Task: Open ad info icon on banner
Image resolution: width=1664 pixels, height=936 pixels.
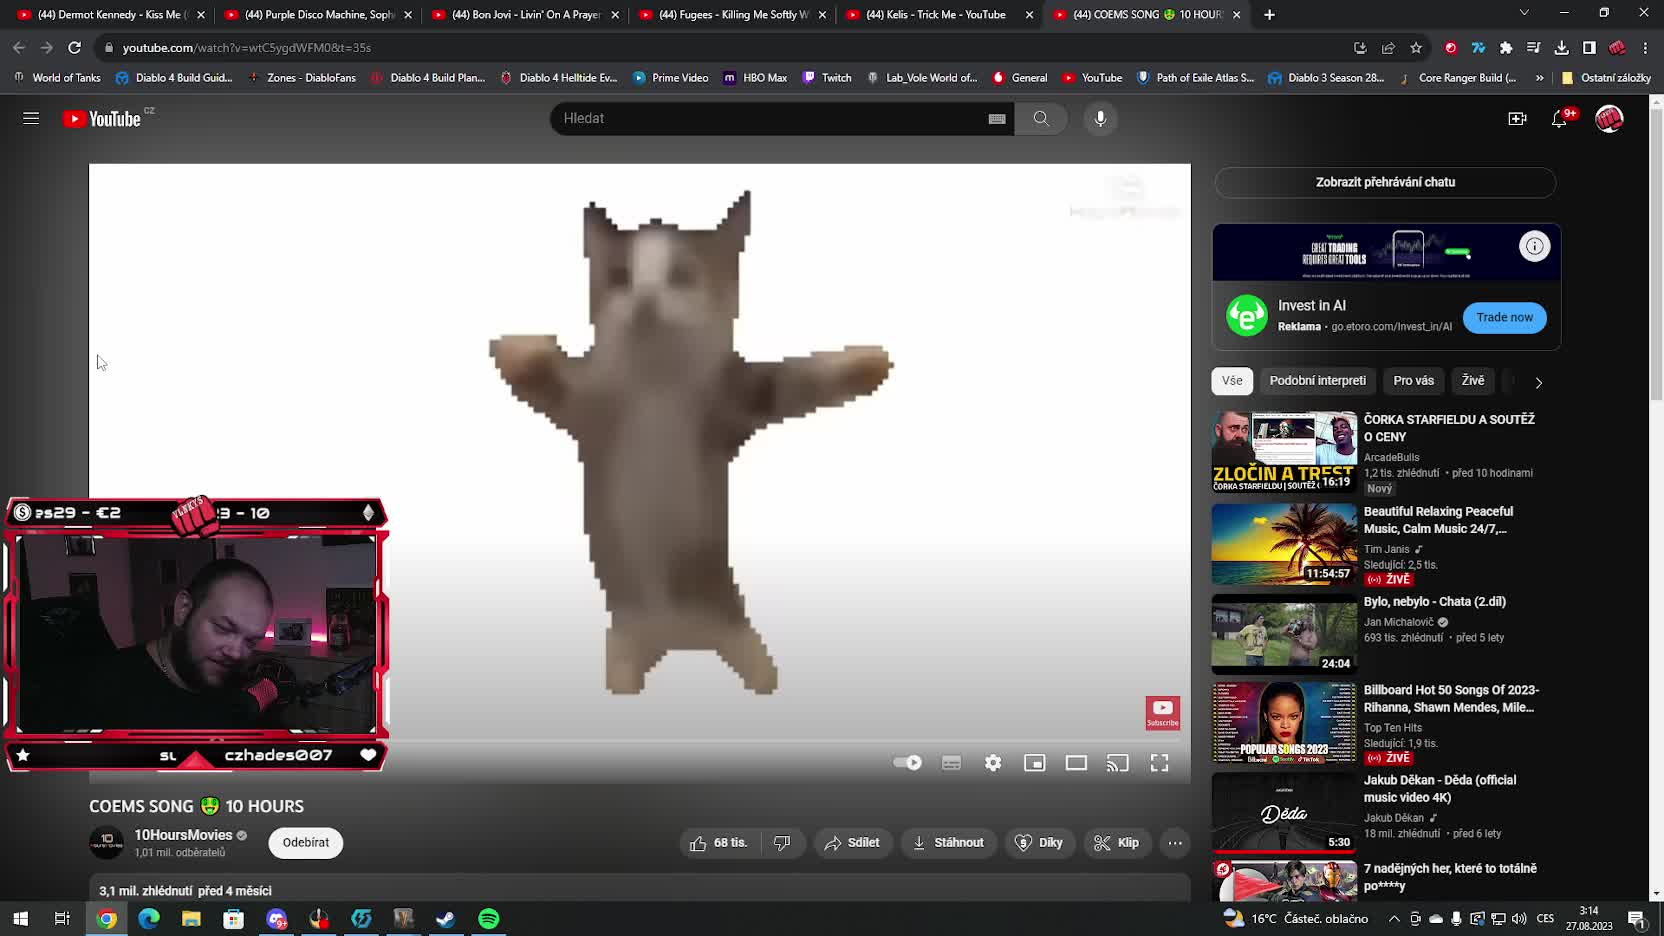Action: (1534, 246)
